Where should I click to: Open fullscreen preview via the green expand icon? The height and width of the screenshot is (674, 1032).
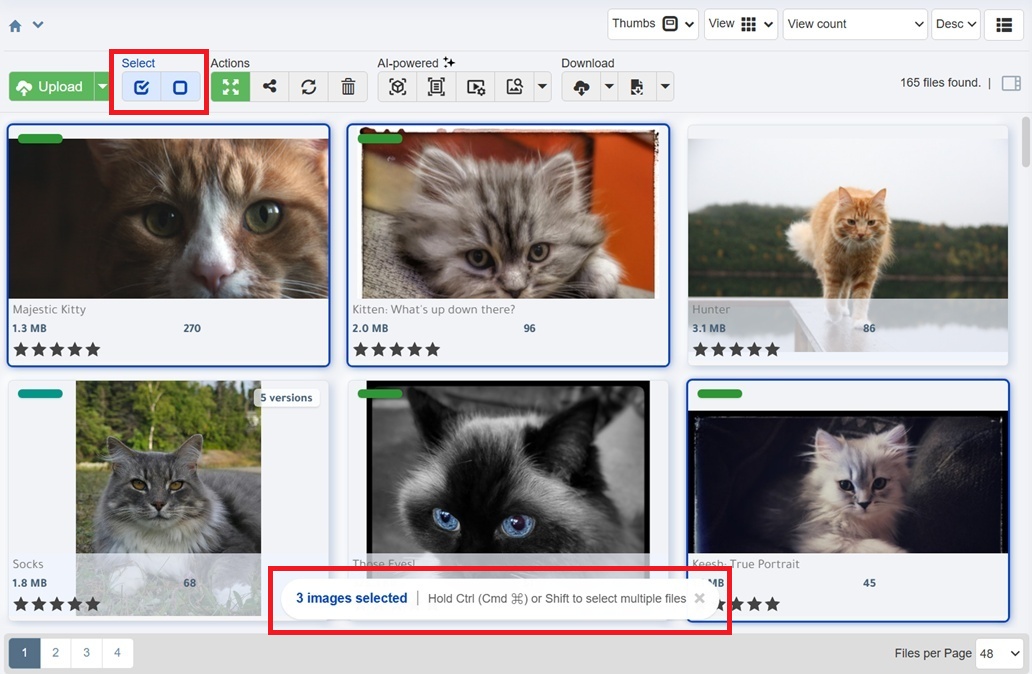[229, 87]
